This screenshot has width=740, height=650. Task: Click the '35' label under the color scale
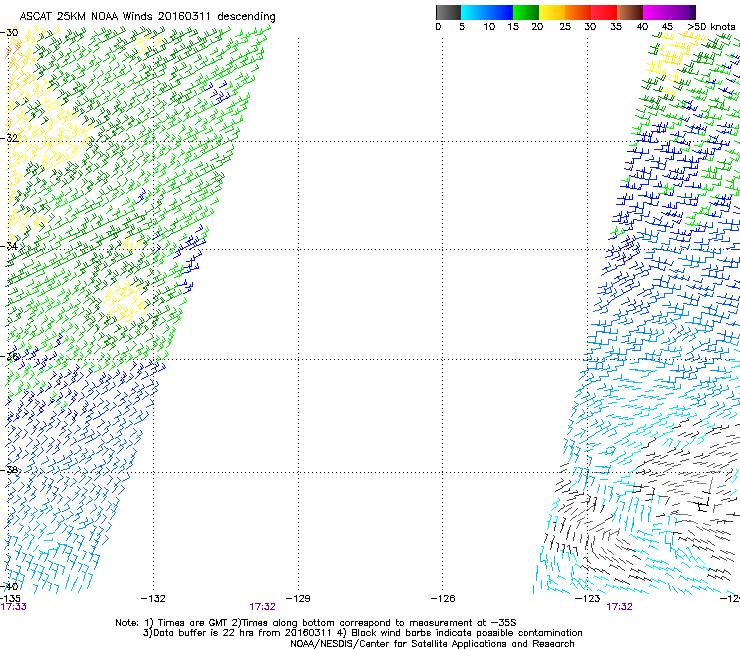pyautogui.click(x=616, y=27)
